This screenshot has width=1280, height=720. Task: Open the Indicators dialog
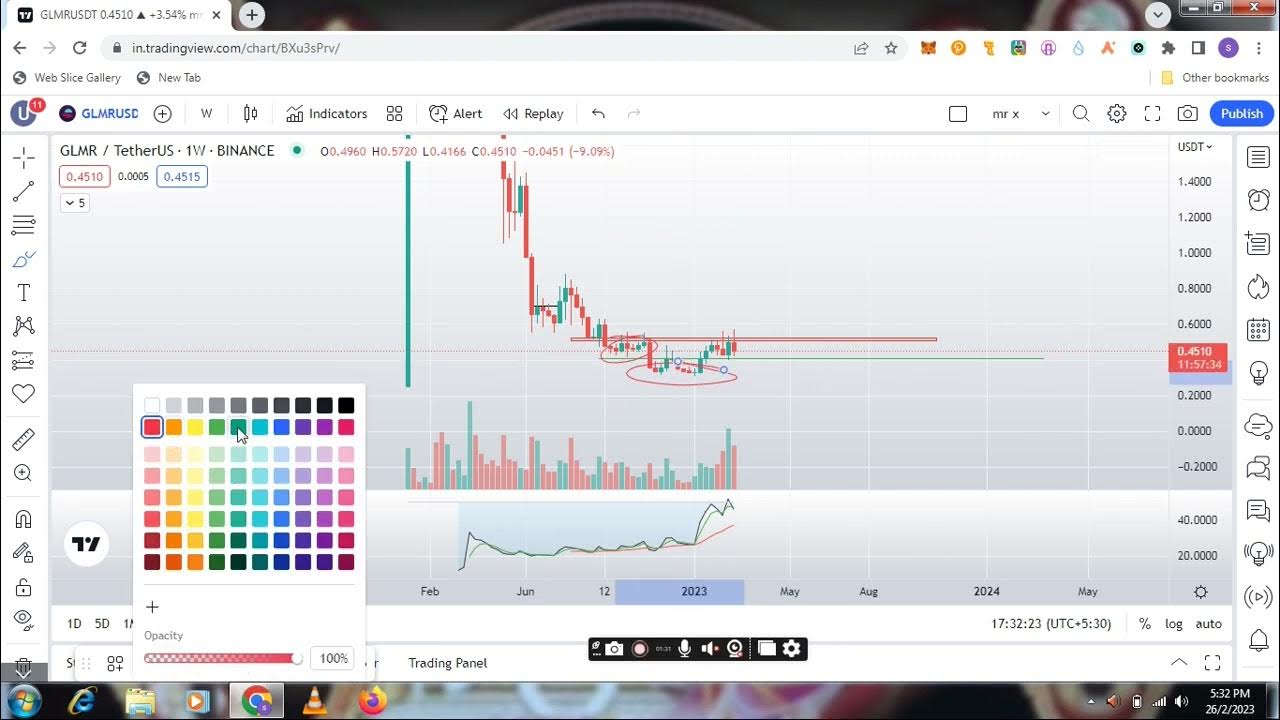(327, 114)
